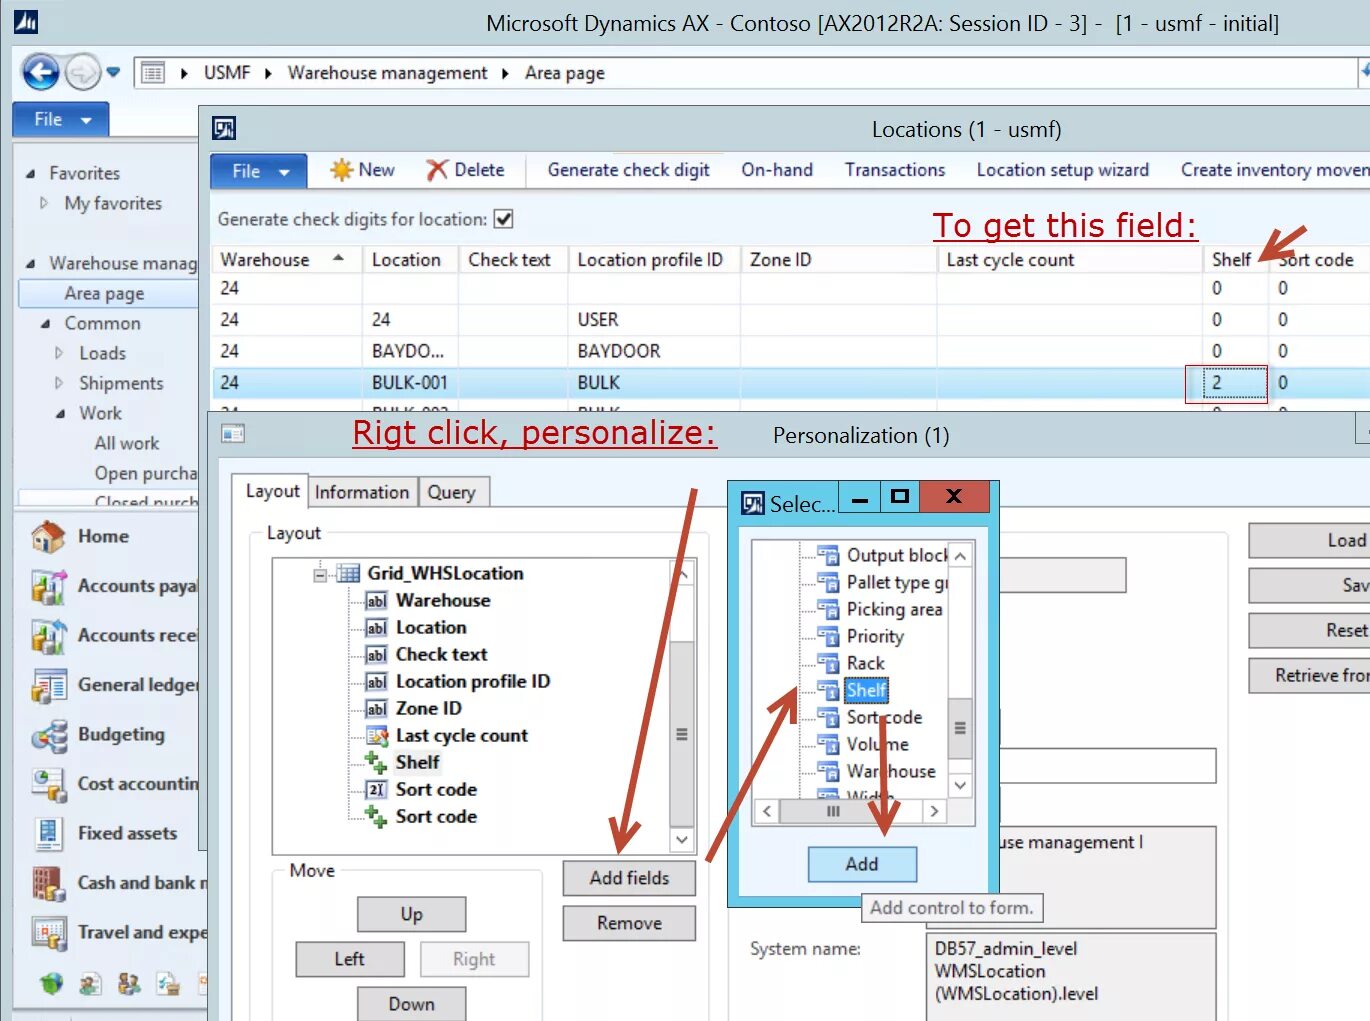This screenshot has width=1370, height=1021.
Task: Select Warehouse in the layout tree
Action: (443, 600)
